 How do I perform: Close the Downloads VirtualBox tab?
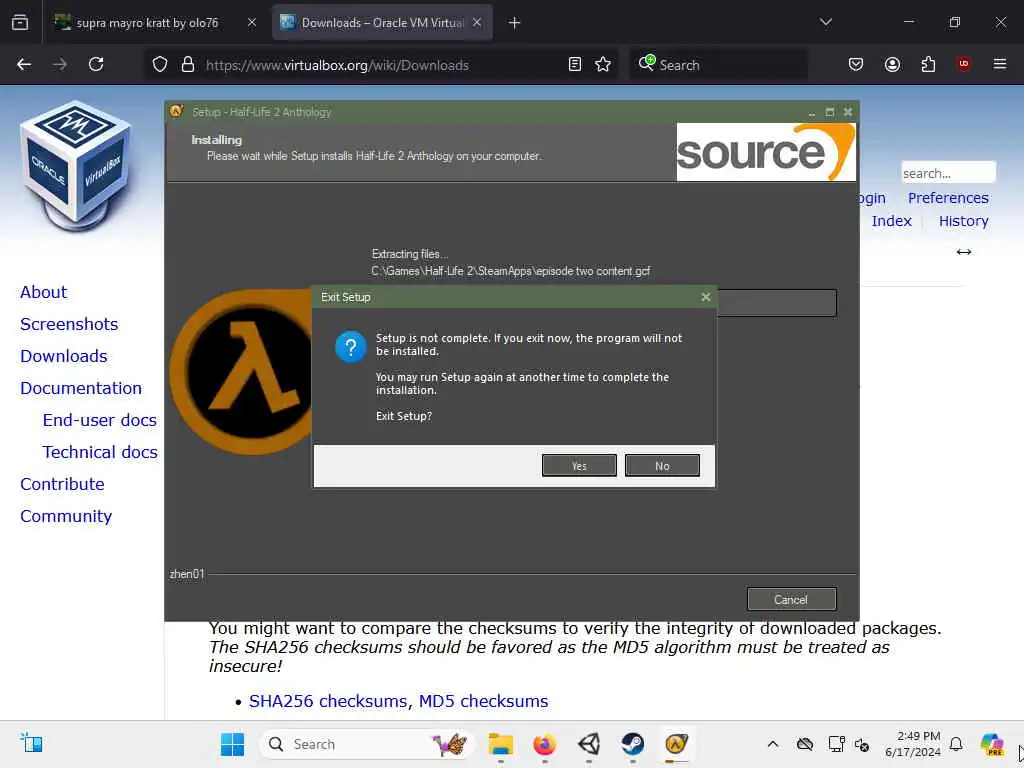pos(477,23)
